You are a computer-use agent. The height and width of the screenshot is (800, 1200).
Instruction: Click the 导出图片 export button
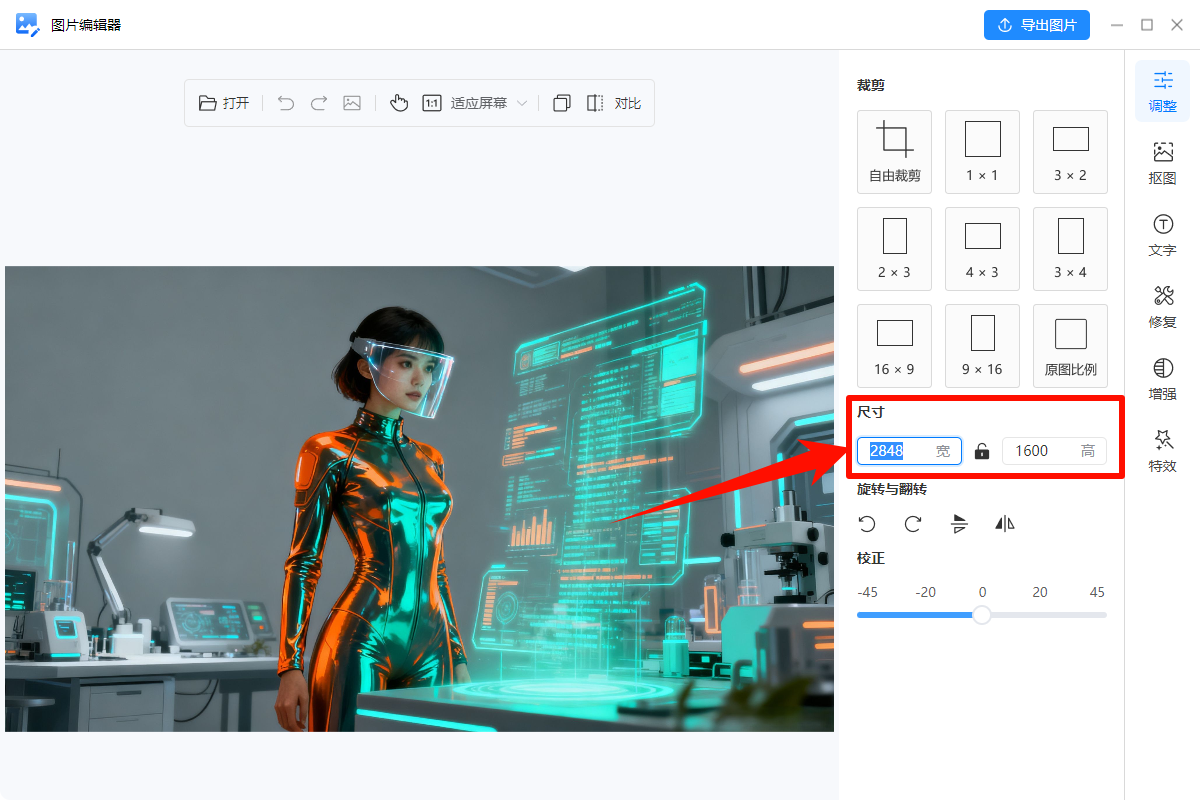pos(1036,25)
